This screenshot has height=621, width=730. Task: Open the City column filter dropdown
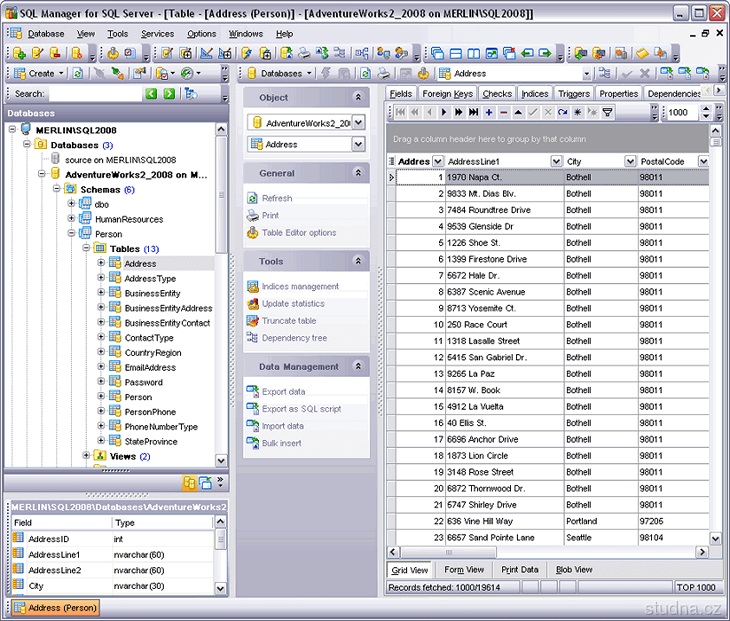click(x=630, y=161)
